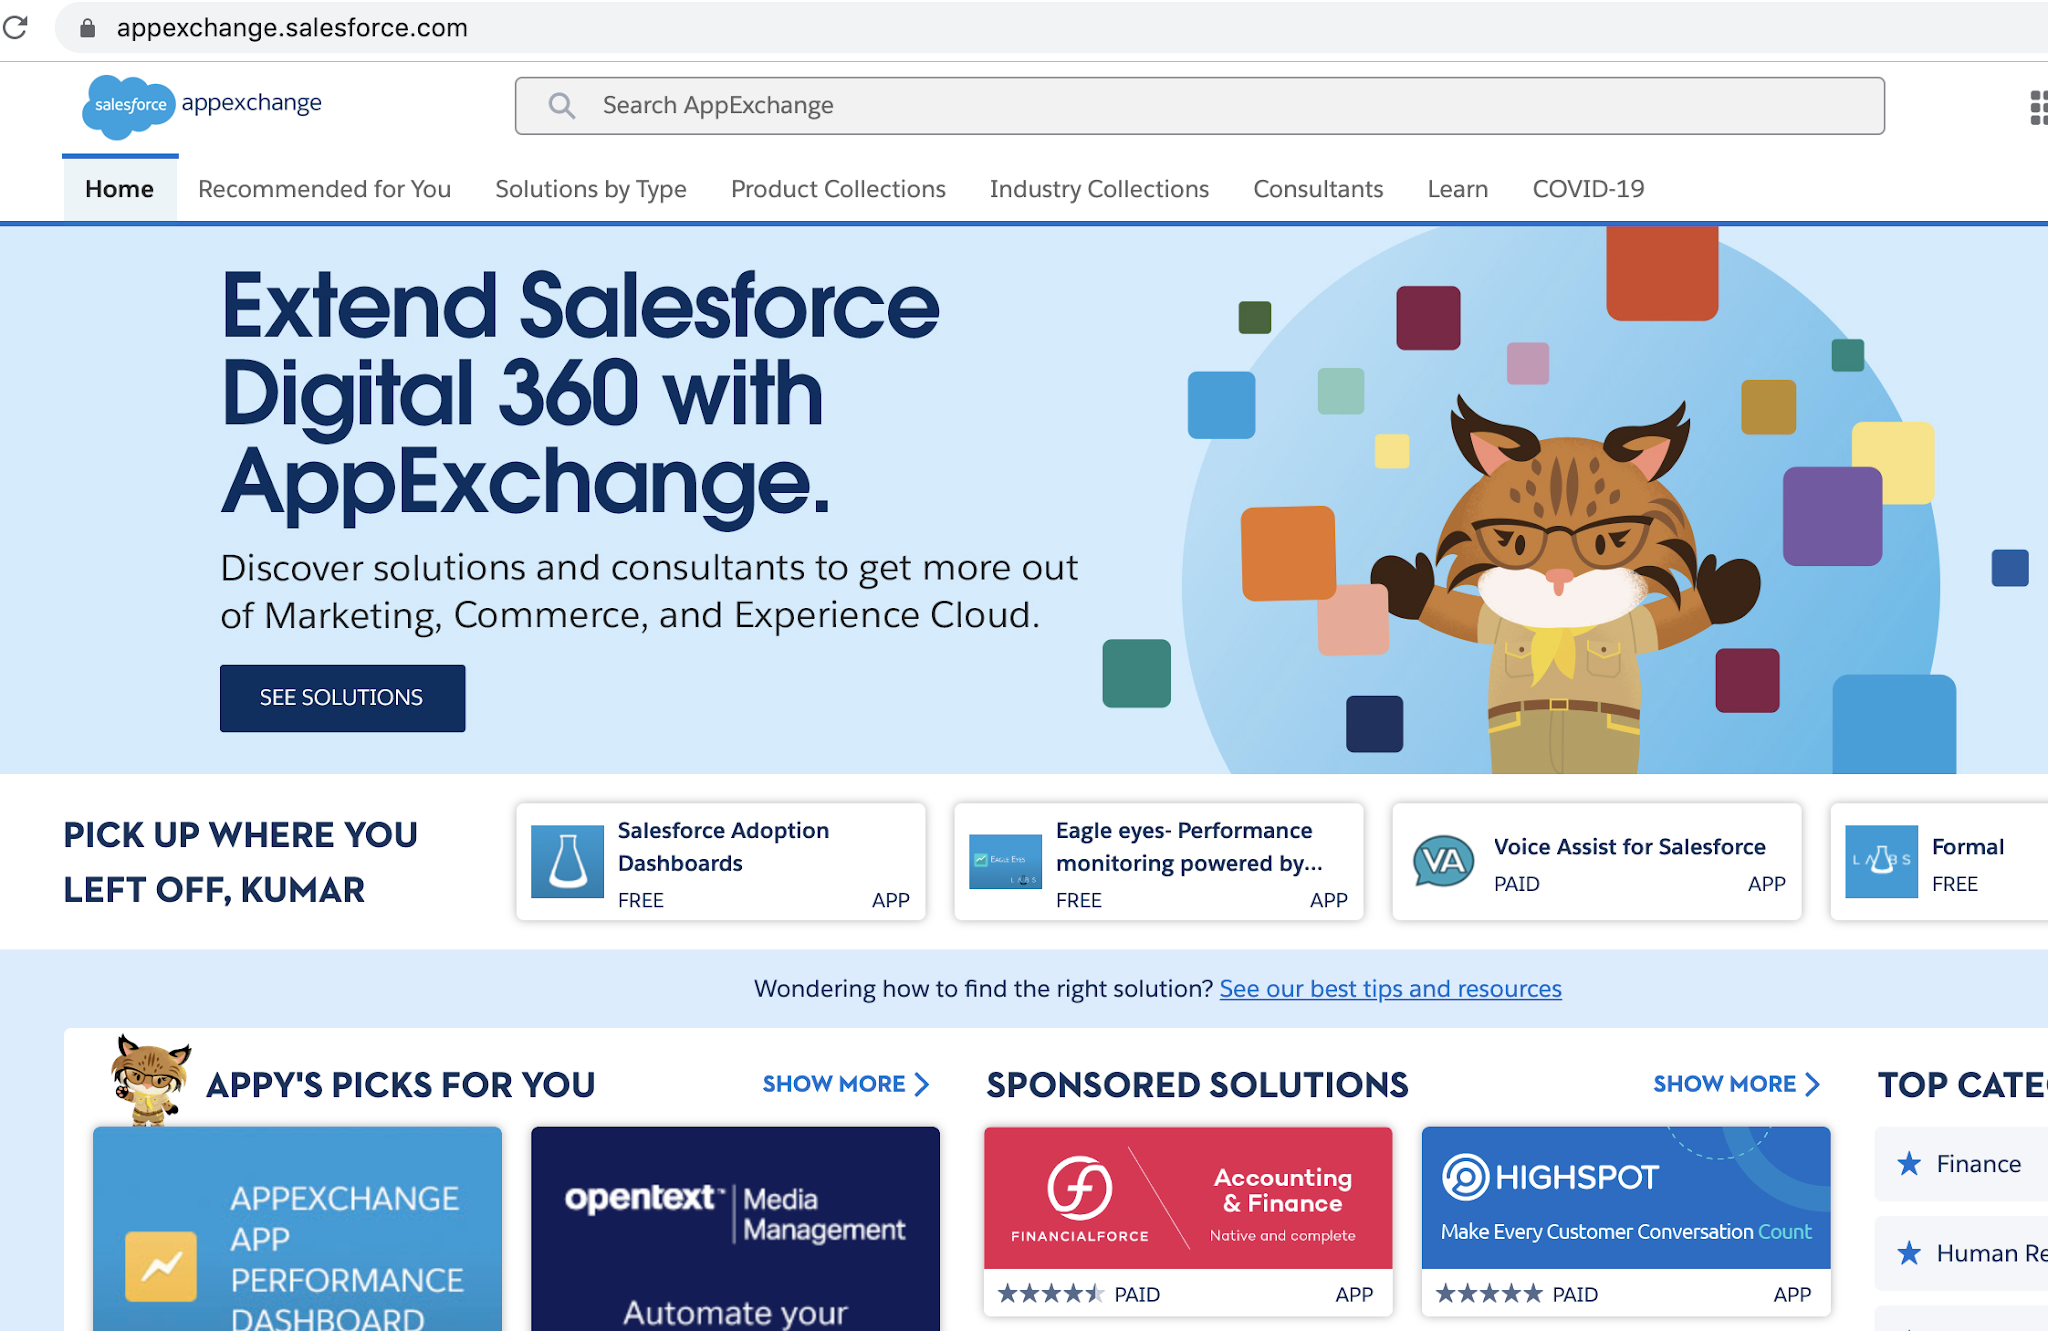
Task: Open the app launcher grid icon
Action: (2039, 107)
